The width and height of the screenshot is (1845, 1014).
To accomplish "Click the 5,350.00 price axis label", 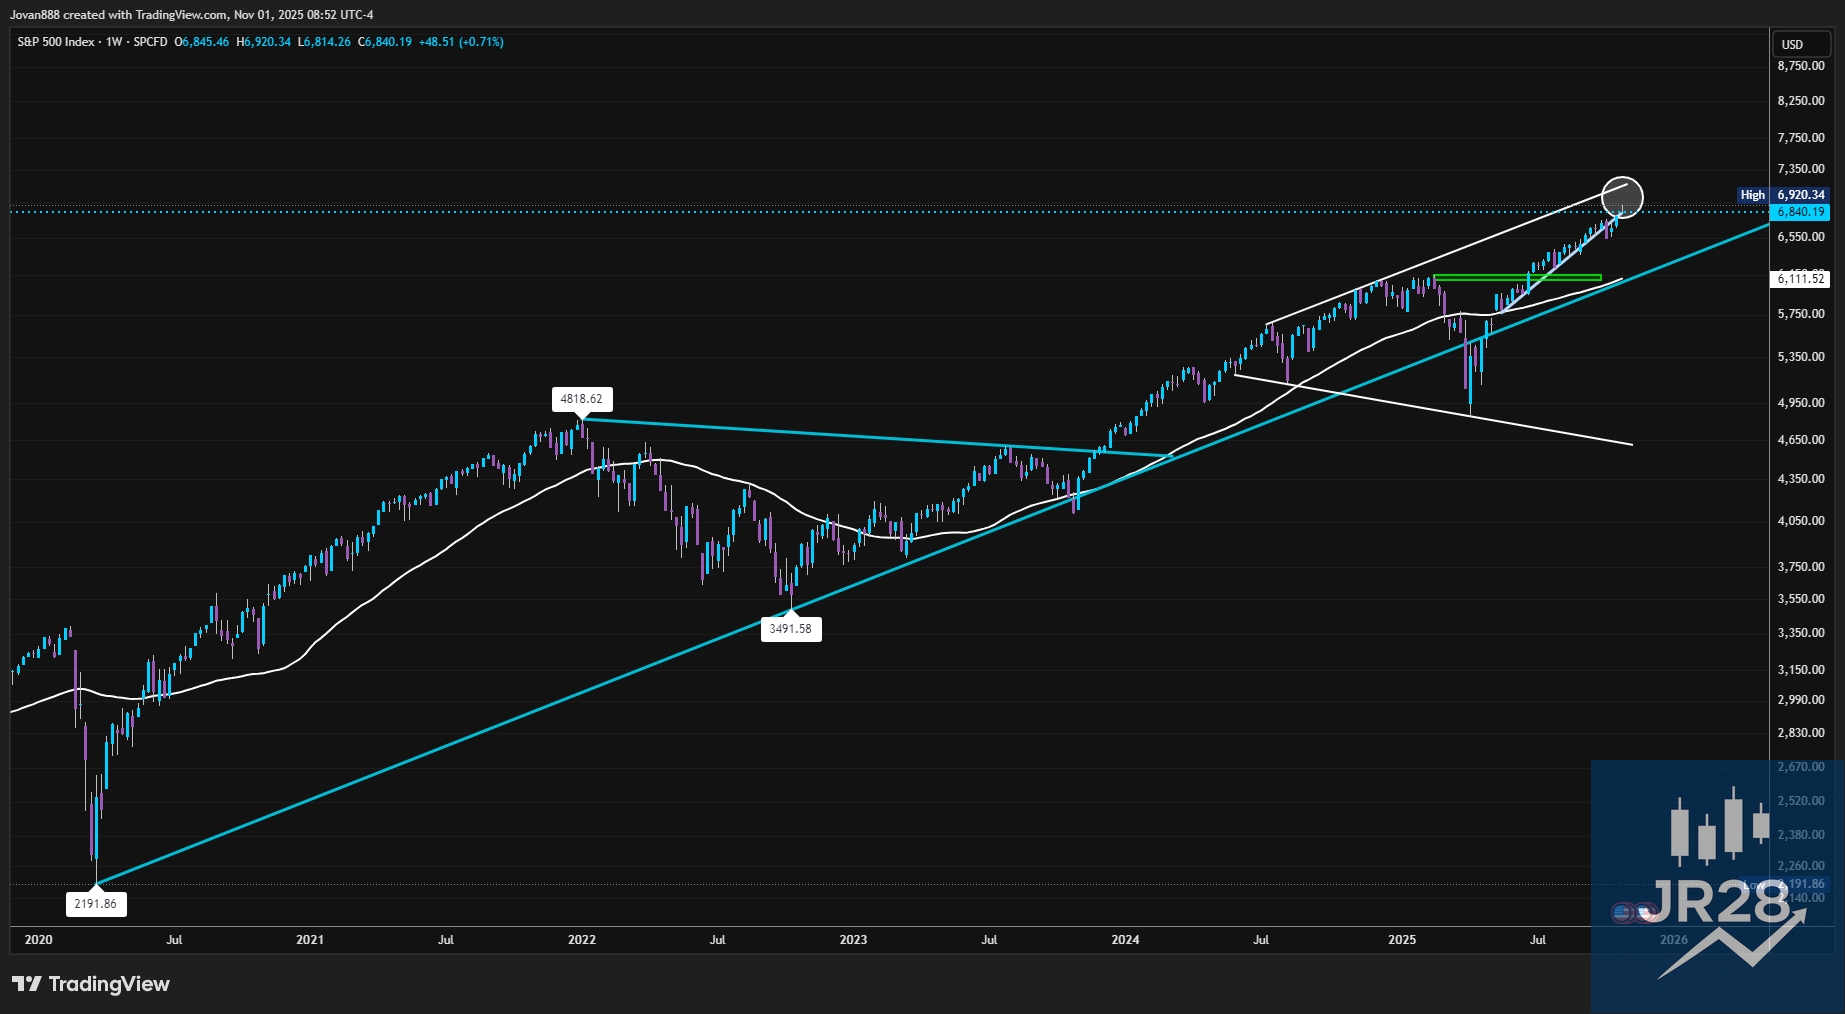I will click(1800, 357).
